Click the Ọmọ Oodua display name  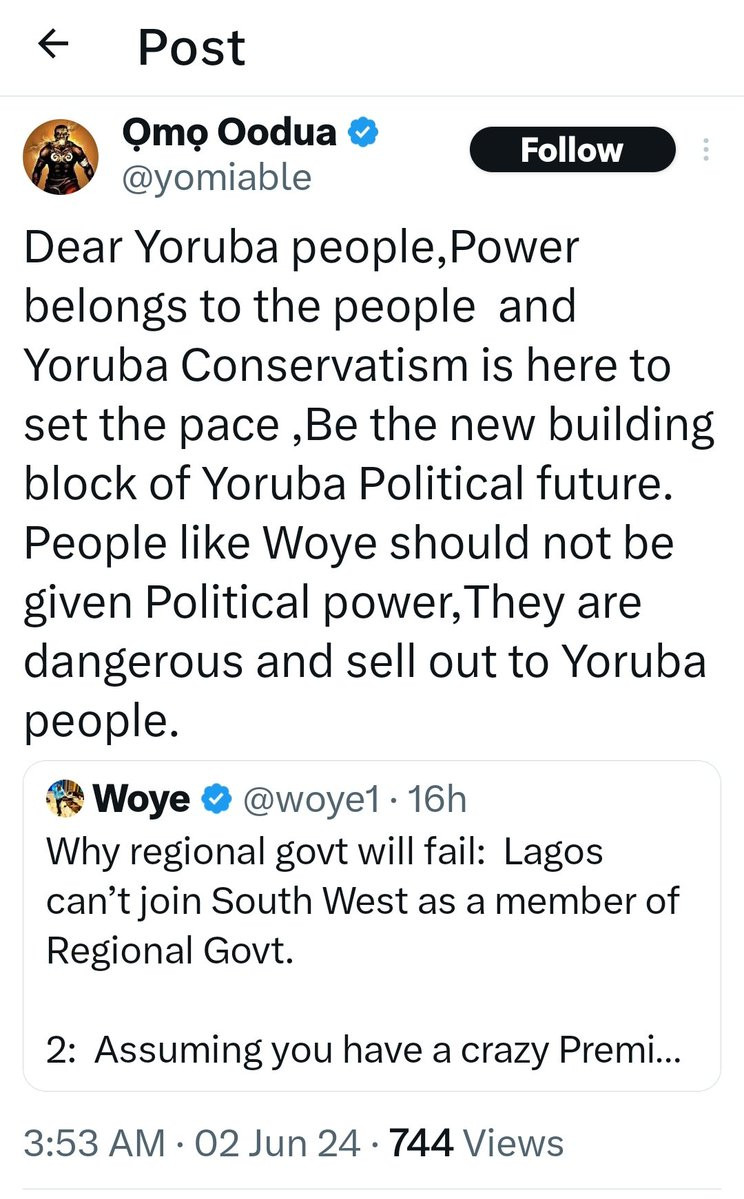point(228,132)
